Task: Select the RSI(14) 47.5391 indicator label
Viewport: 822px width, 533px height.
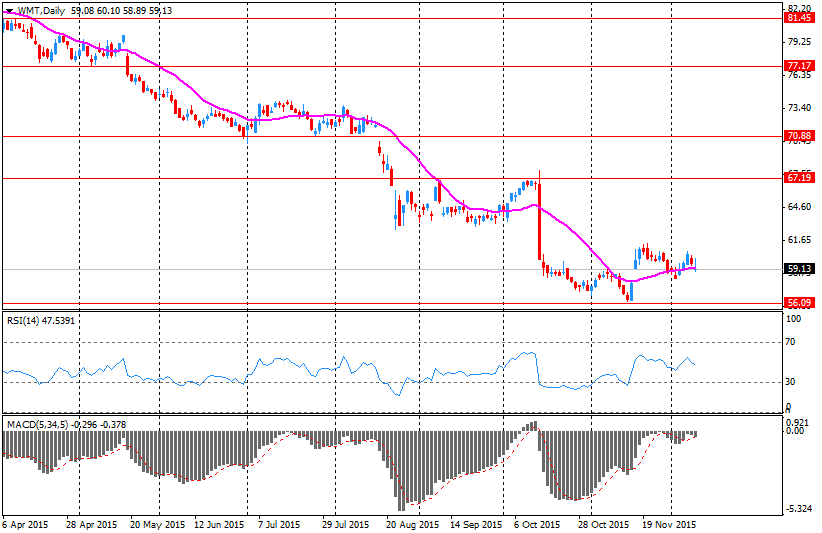Action: (x=41, y=320)
